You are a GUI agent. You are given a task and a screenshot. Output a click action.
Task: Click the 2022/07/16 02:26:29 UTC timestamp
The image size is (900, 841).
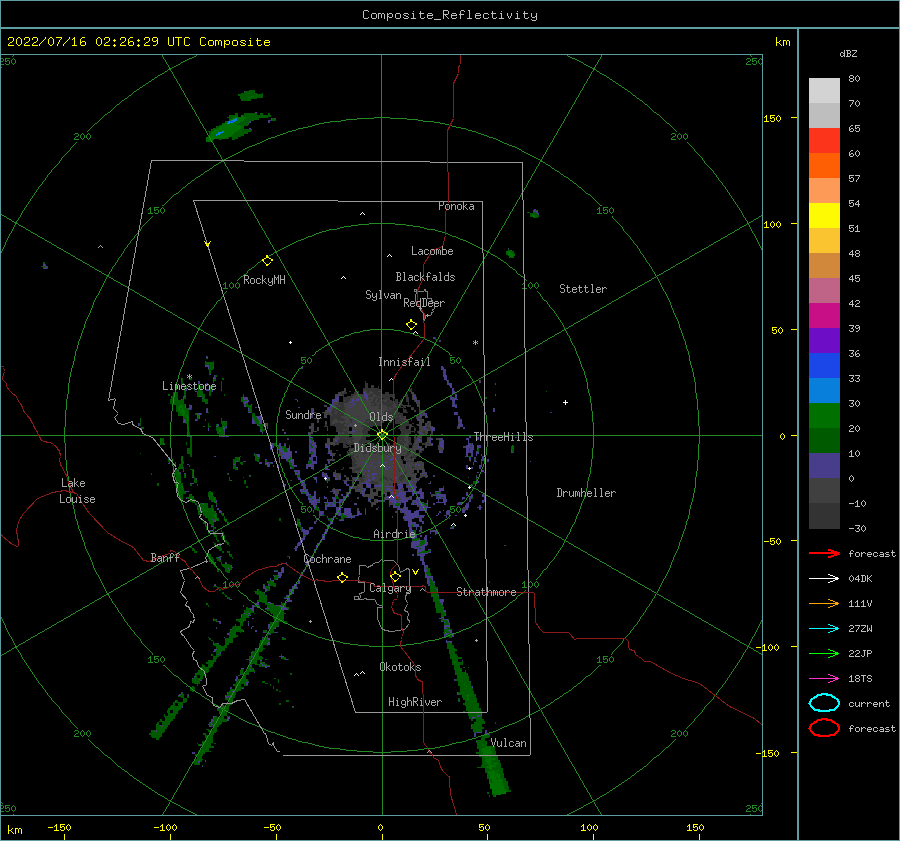[x=98, y=42]
